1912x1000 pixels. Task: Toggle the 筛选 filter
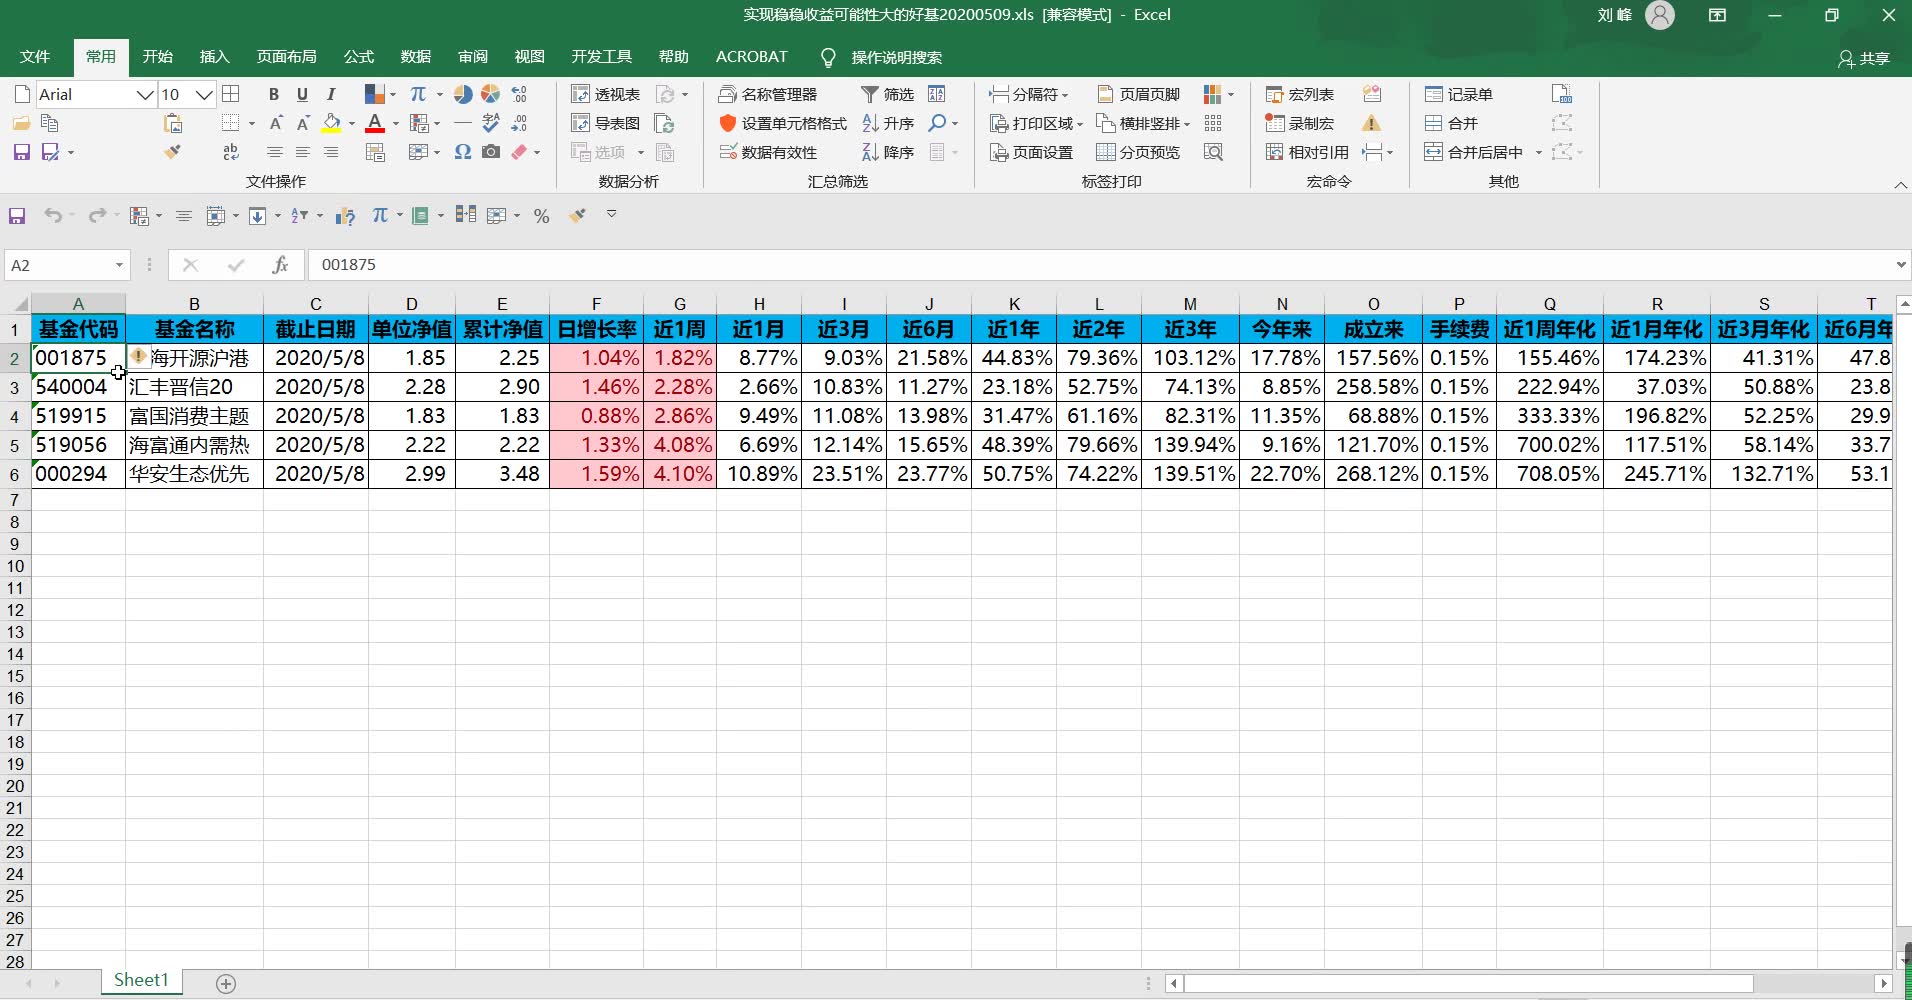click(x=887, y=94)
